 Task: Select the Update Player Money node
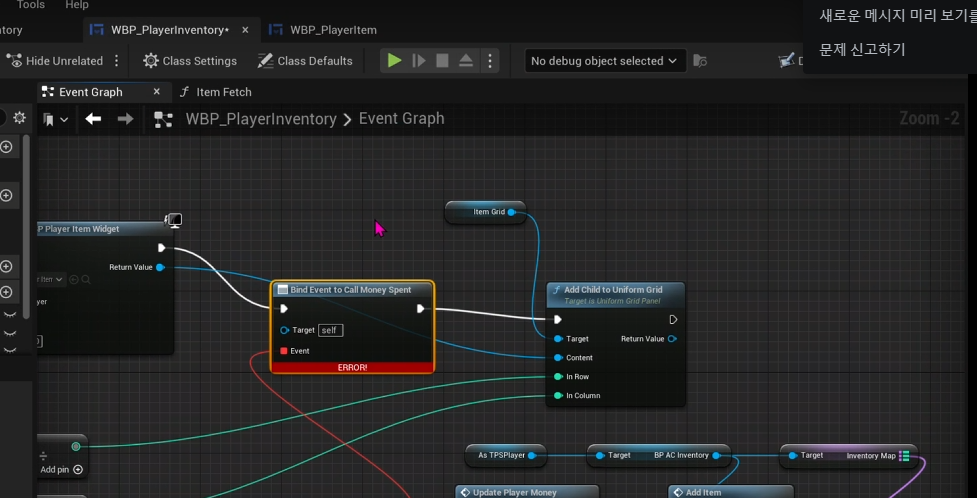pos(527,492)
